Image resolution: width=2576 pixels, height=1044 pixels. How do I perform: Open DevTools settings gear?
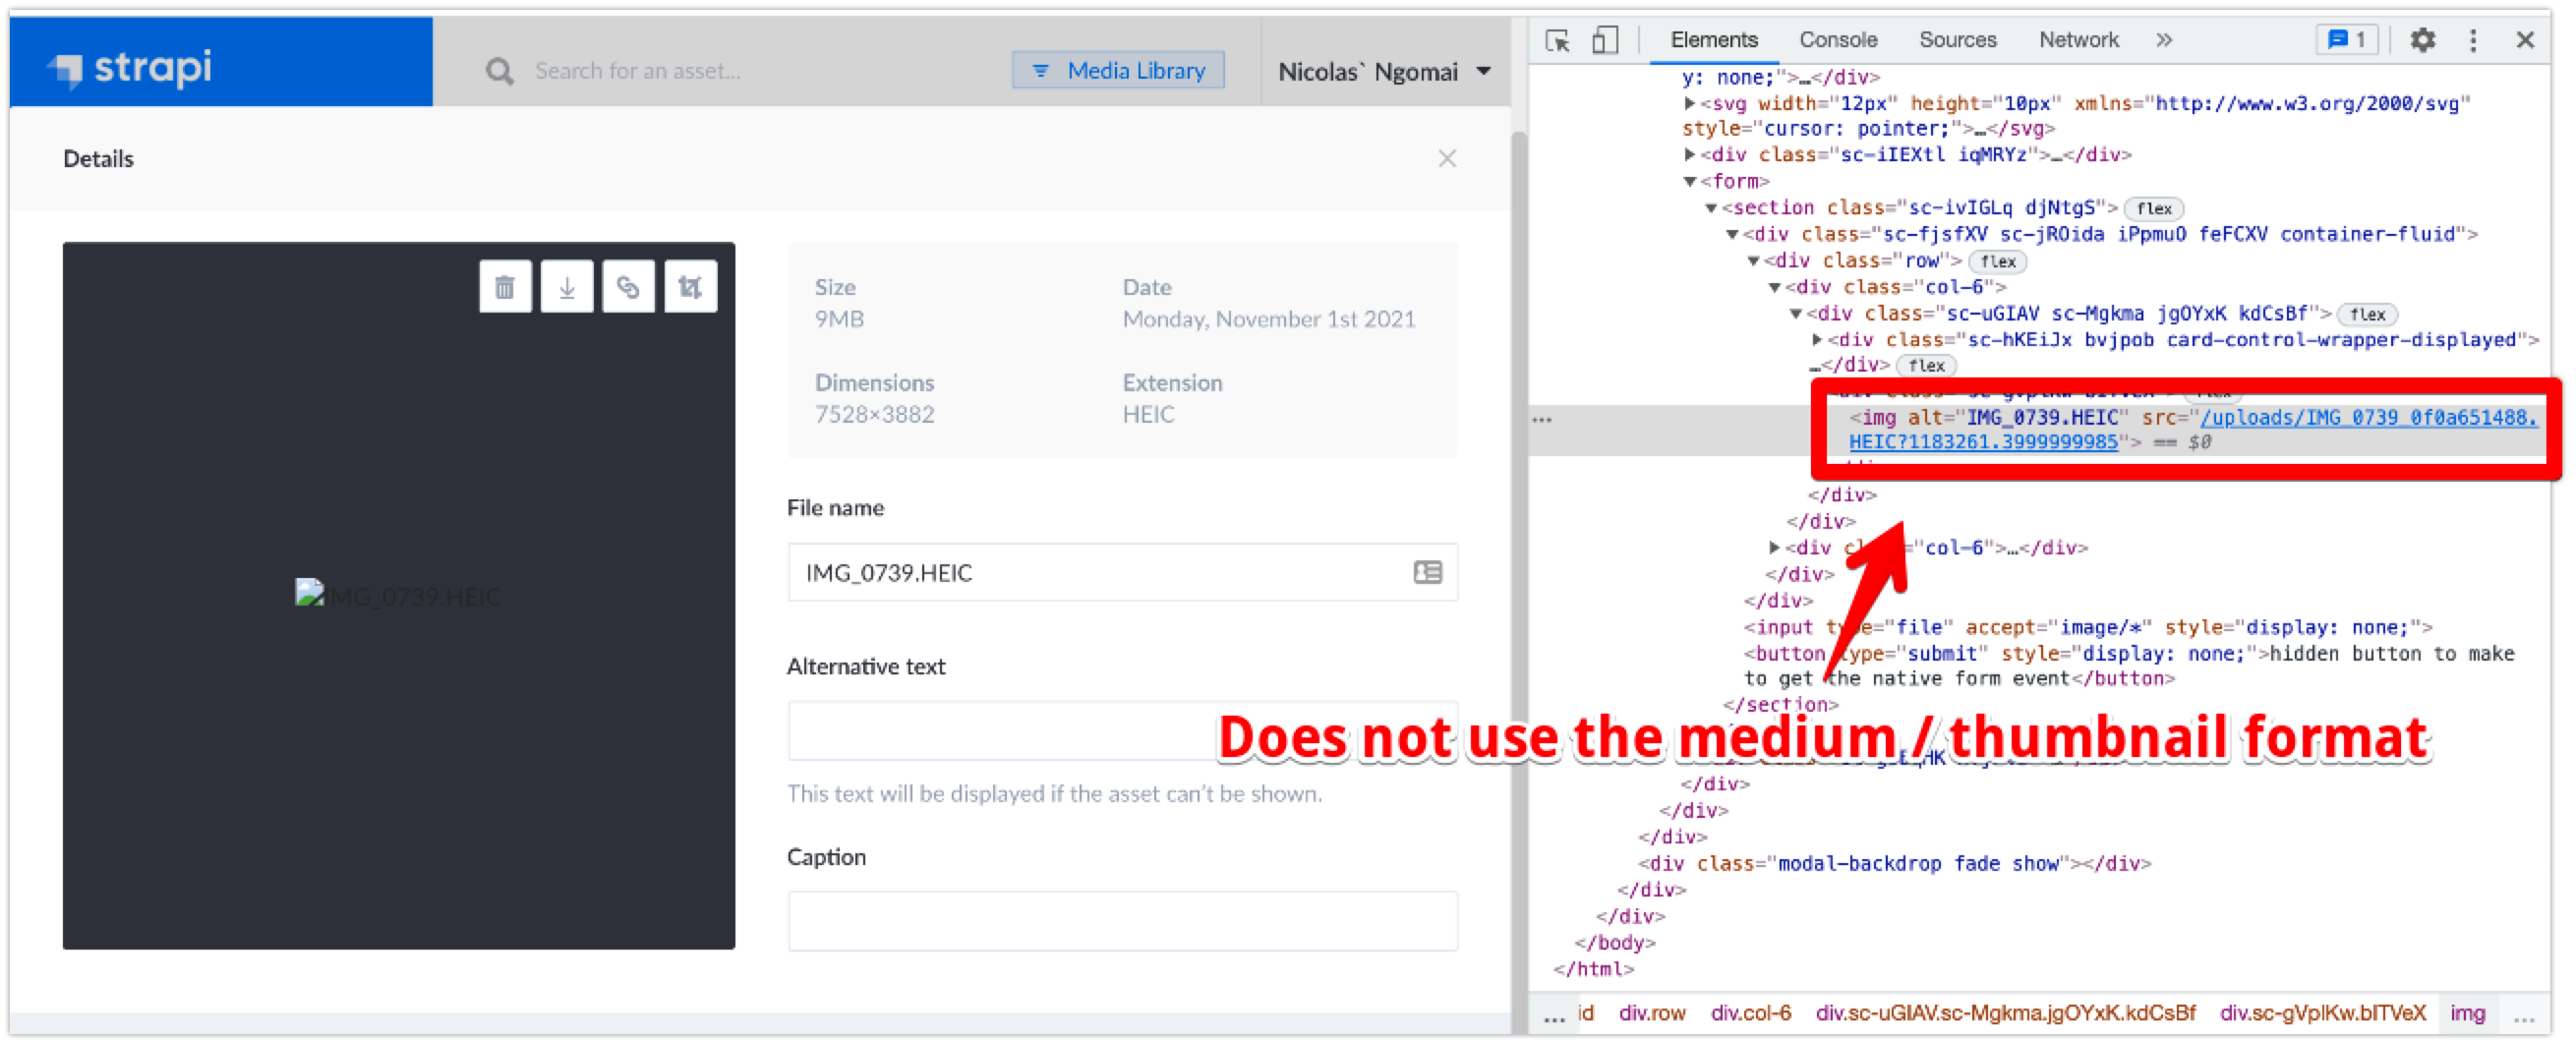pos(2422,40)
